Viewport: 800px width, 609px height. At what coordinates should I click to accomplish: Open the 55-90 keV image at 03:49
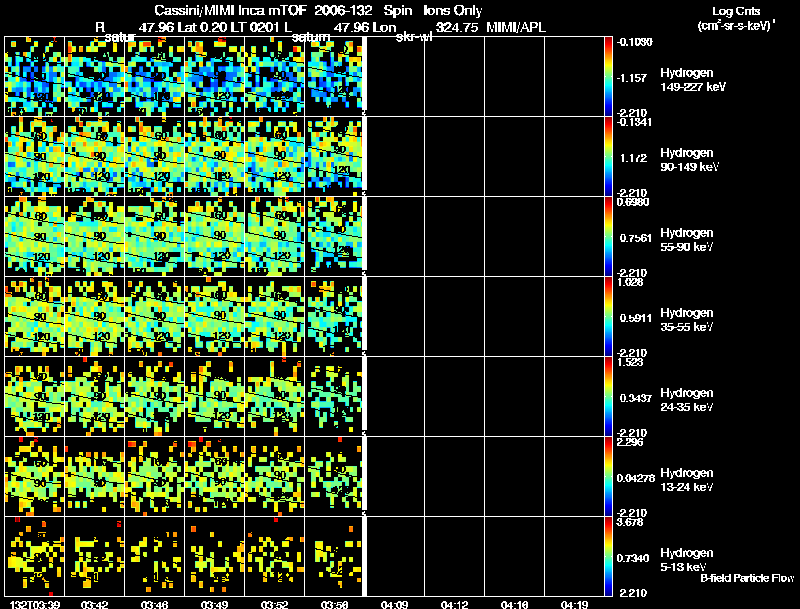(x=214, y=235)
